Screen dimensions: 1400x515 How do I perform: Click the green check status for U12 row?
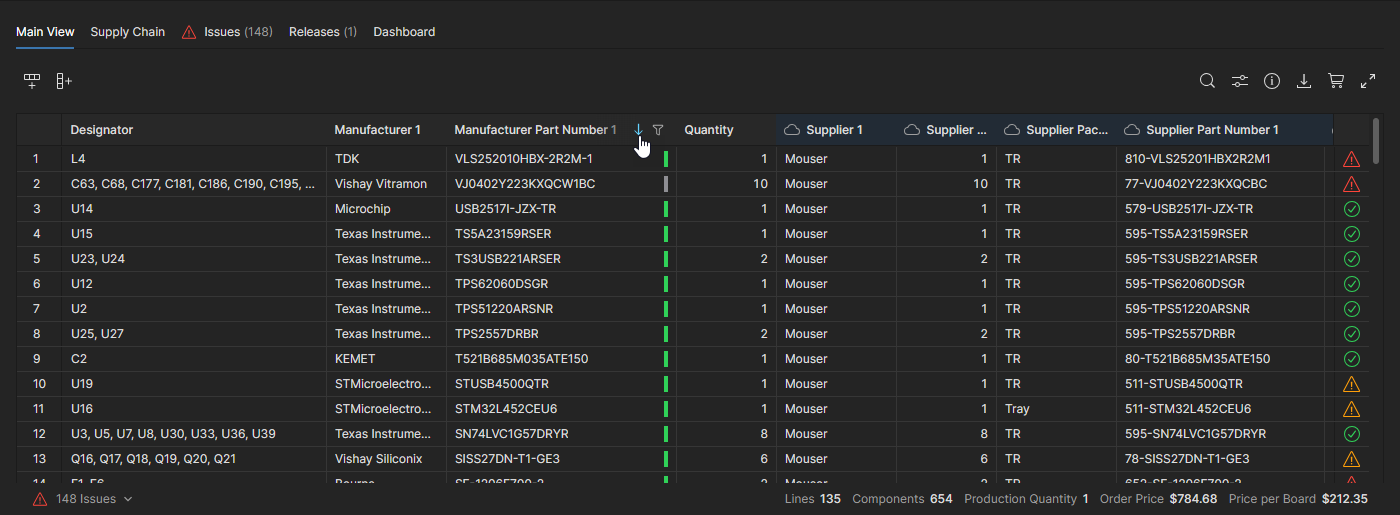coord(1352,284)
